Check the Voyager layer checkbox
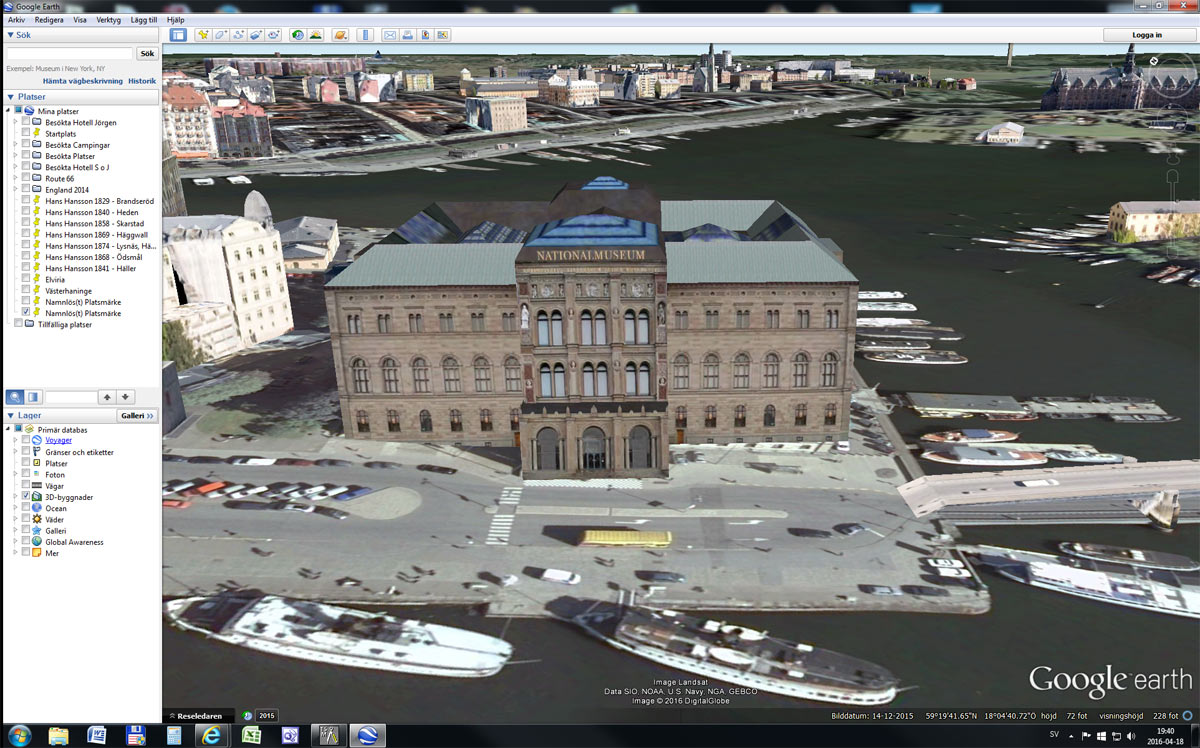 click(x=26, y=440)
